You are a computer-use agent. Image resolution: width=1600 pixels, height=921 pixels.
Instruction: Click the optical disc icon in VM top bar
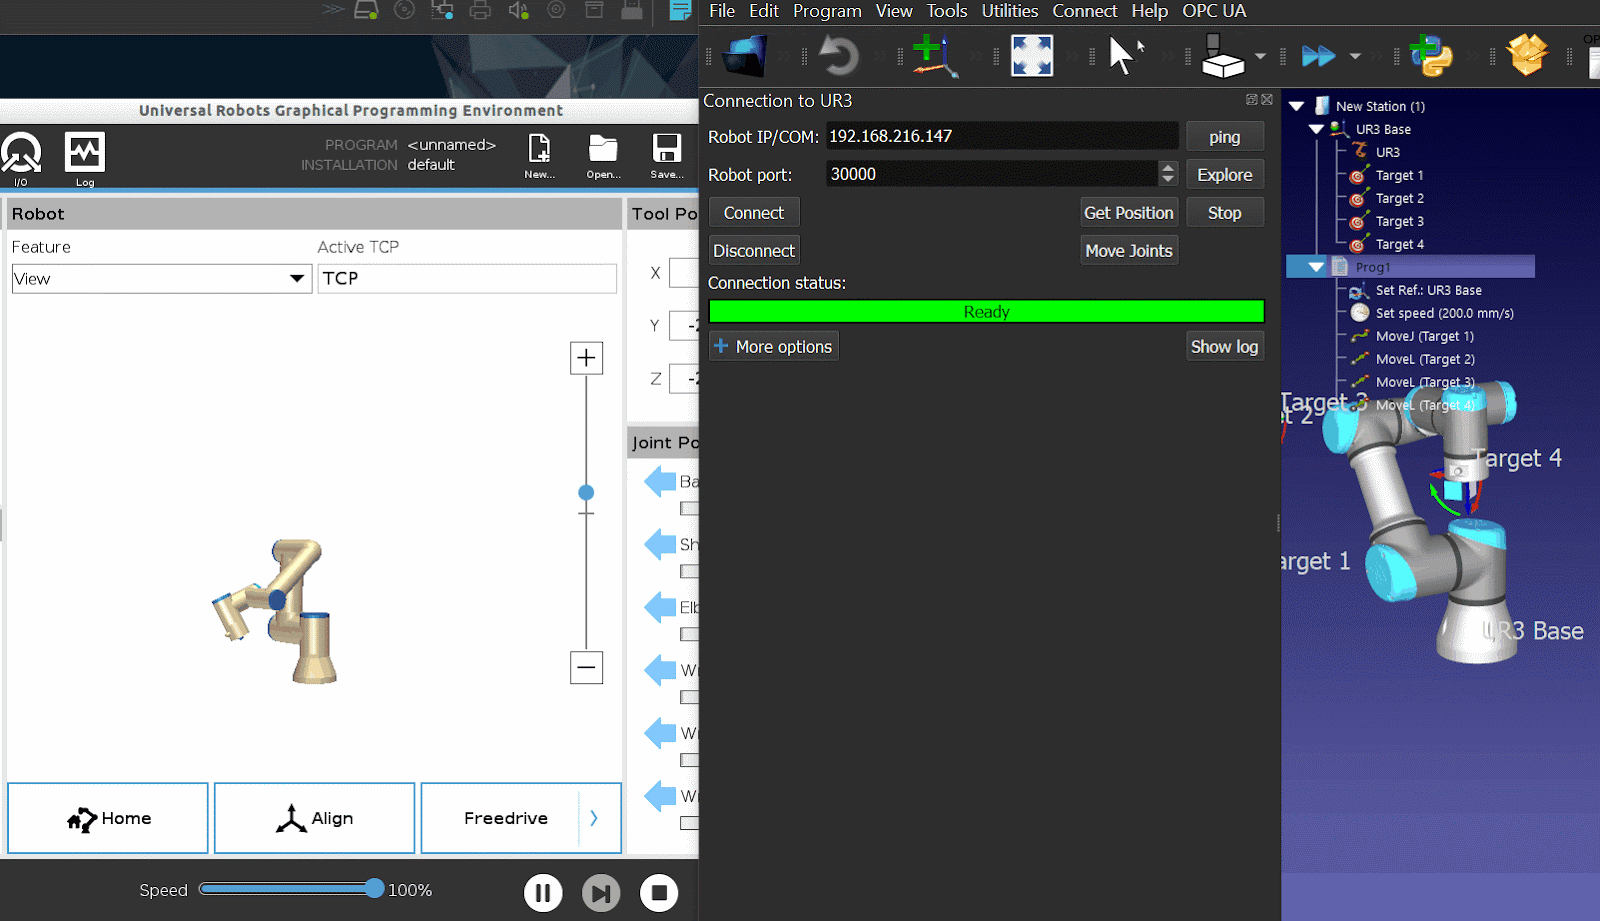coord(404,10)
